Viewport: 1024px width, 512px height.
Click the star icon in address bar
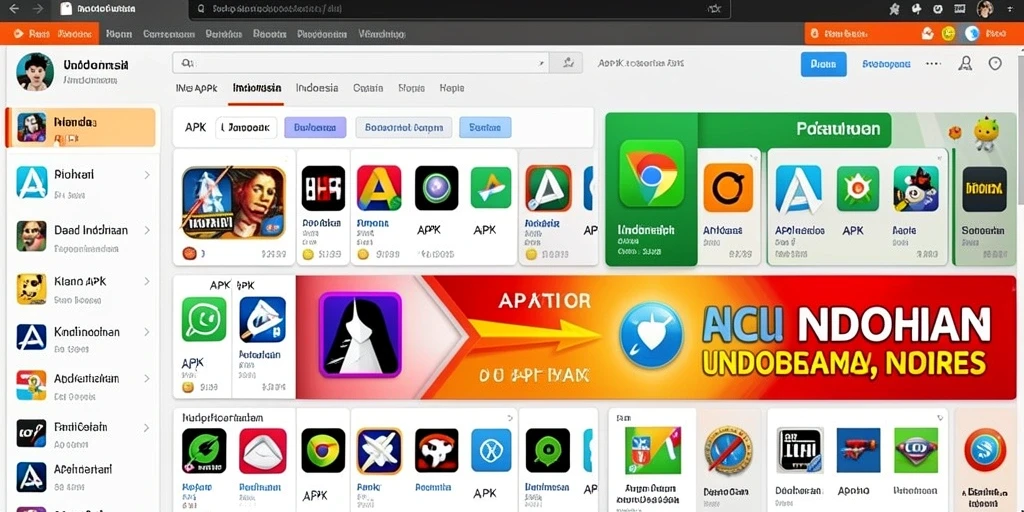[x=714, y=9]
